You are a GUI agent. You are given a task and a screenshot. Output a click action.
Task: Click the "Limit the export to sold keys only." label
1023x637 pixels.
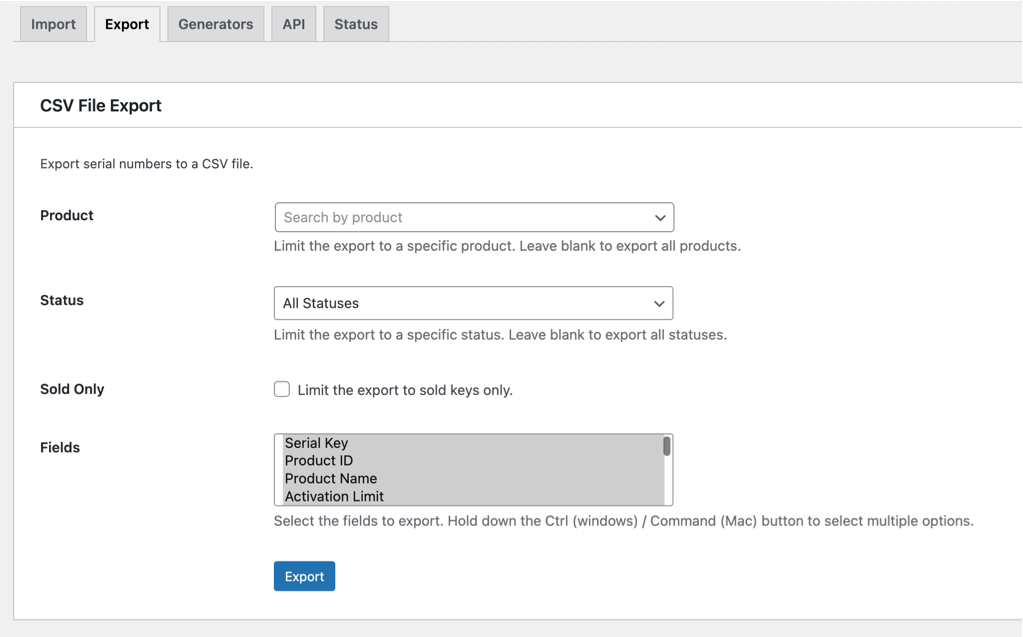tap(405, 390)
